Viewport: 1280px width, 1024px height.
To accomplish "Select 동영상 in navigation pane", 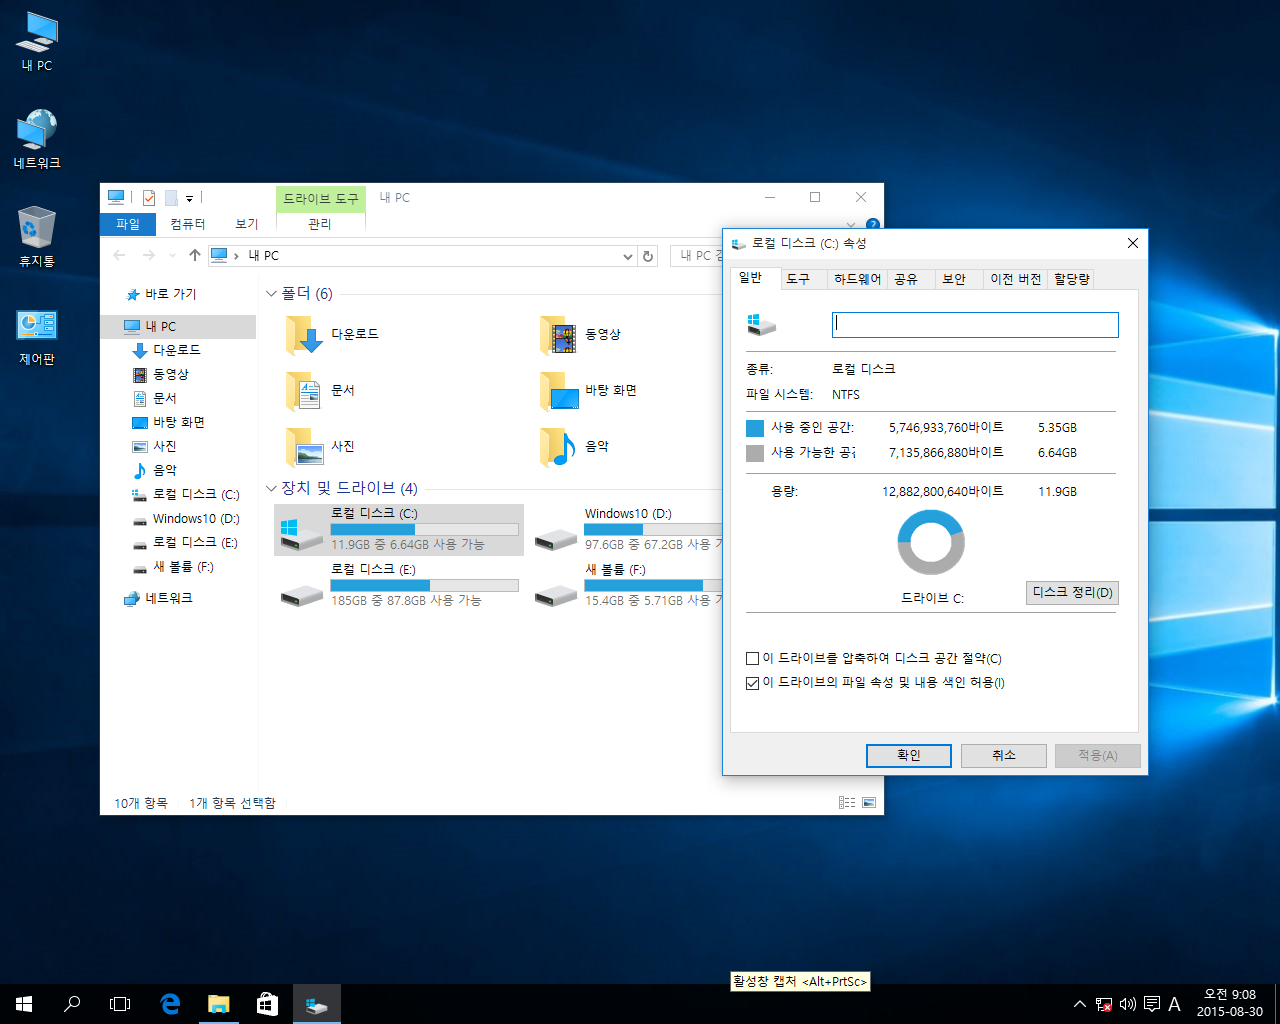I will coord(170,374).
